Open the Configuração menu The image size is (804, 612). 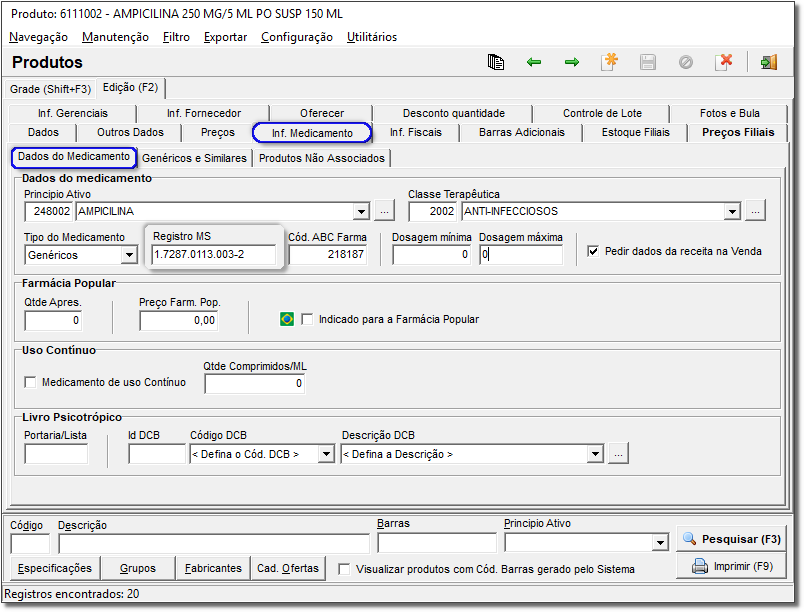tap(297, 37)
